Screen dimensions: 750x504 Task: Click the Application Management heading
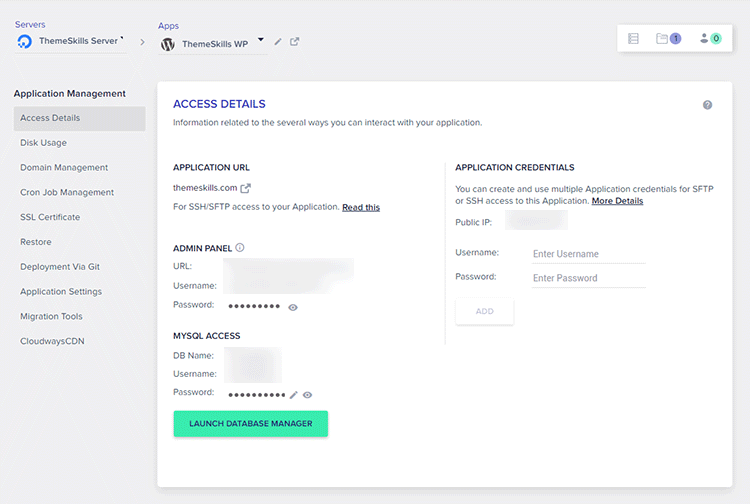coord(69,94)
